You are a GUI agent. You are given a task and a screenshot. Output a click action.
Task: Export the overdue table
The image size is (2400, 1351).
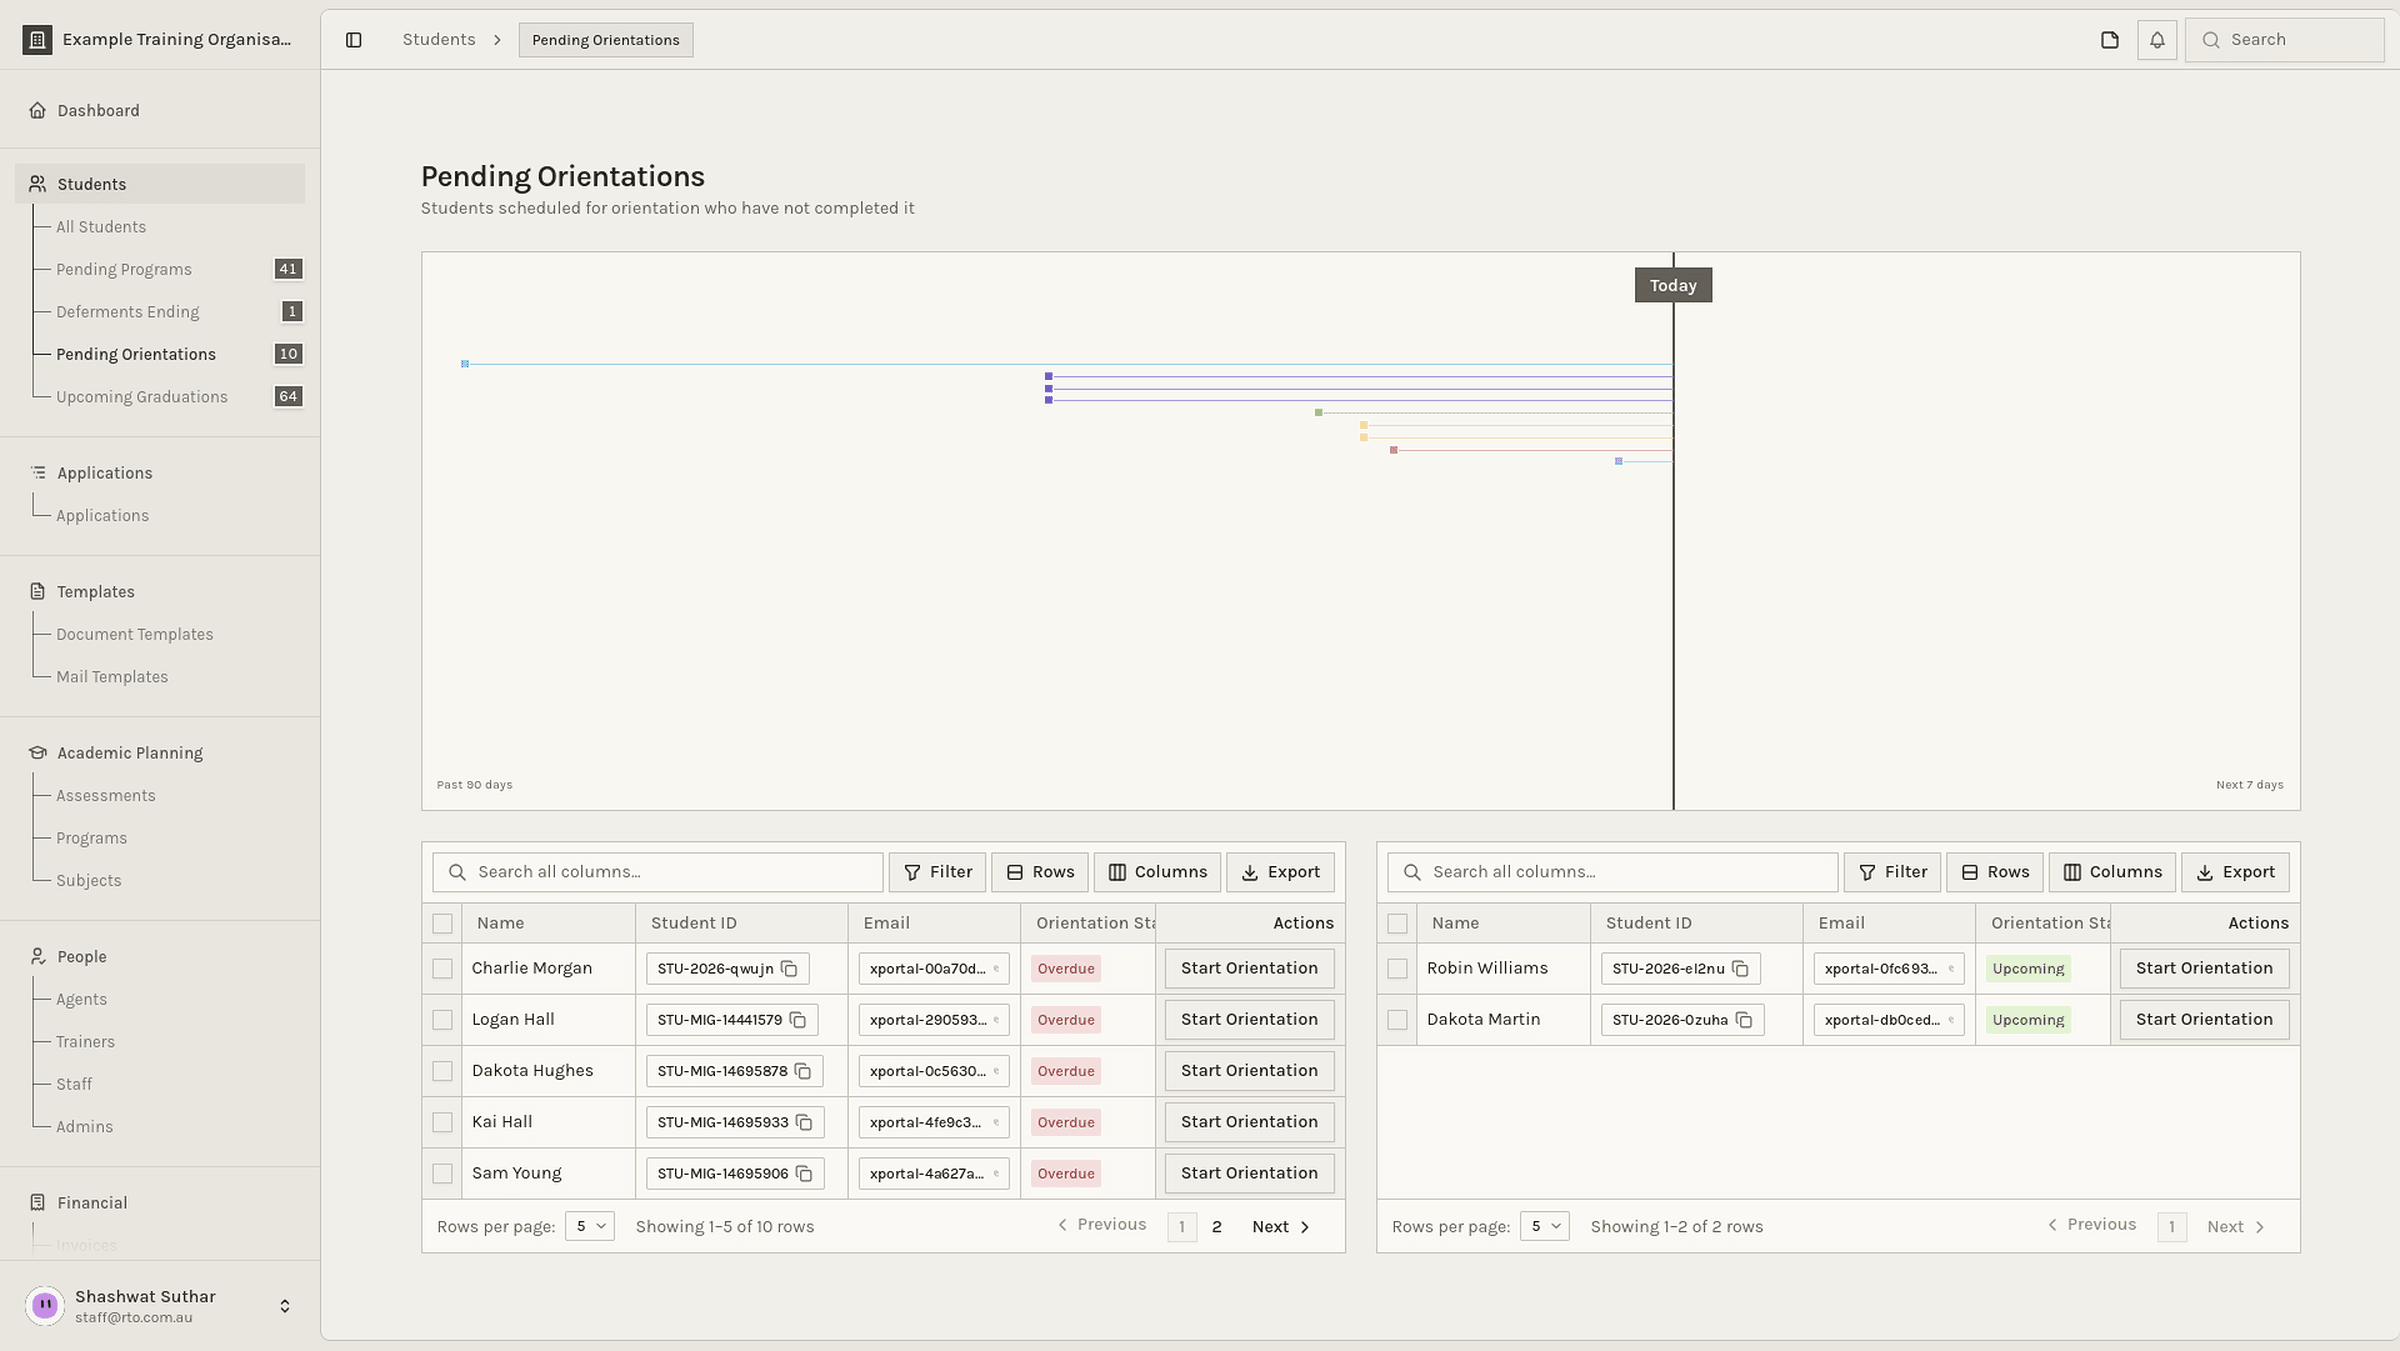point(1280,872)
